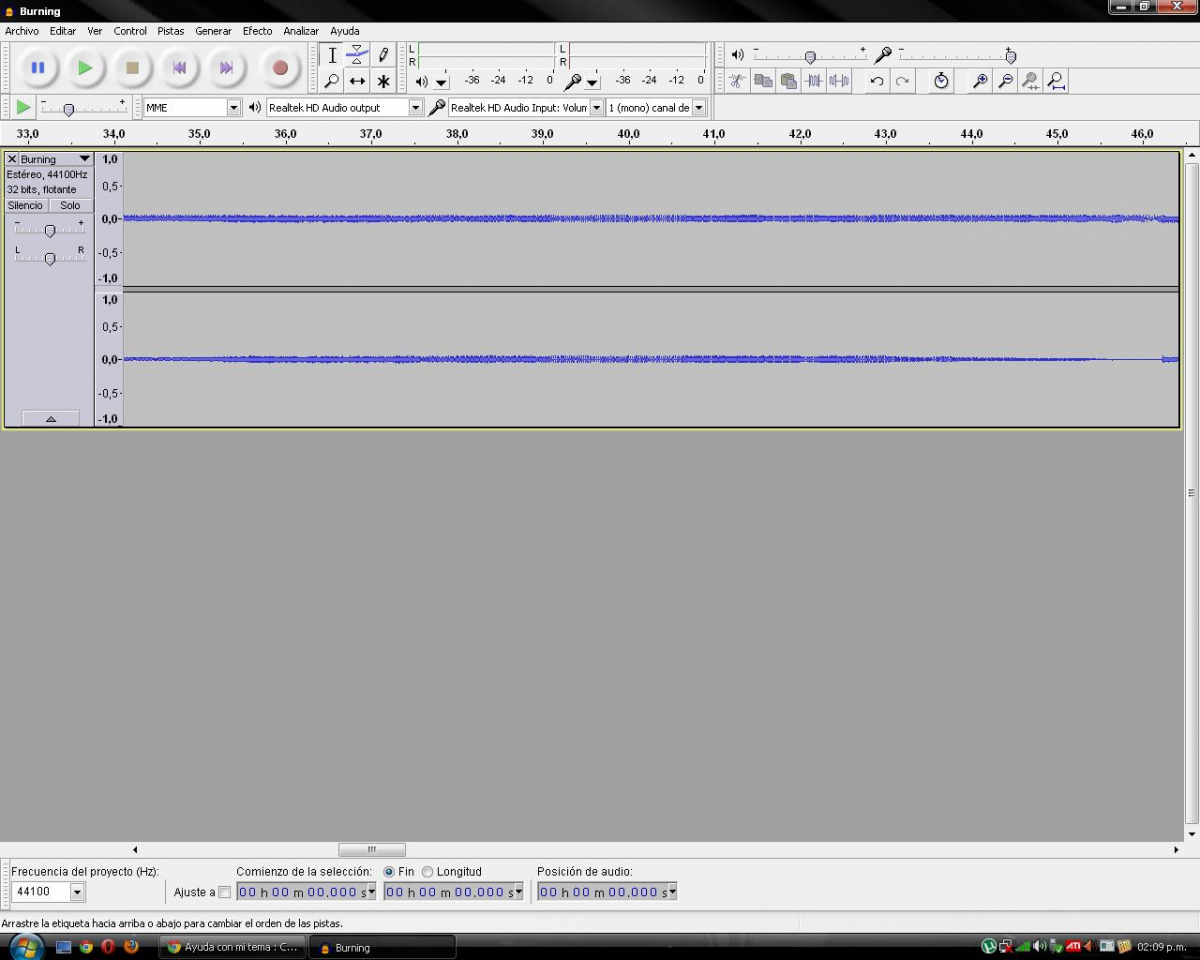Mute the track with Silencio button
The width and height of the screenshot is (1200, 960).
pyautogui.click(x=26, y=205)
